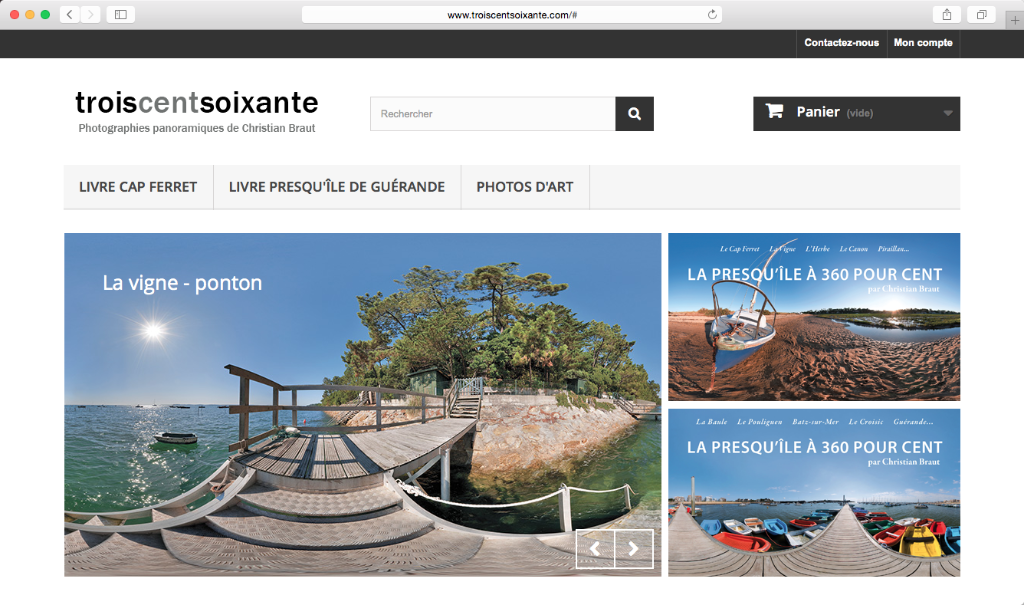Open the Cap Ferret book banner with sailboat

[x=813, y=316]
